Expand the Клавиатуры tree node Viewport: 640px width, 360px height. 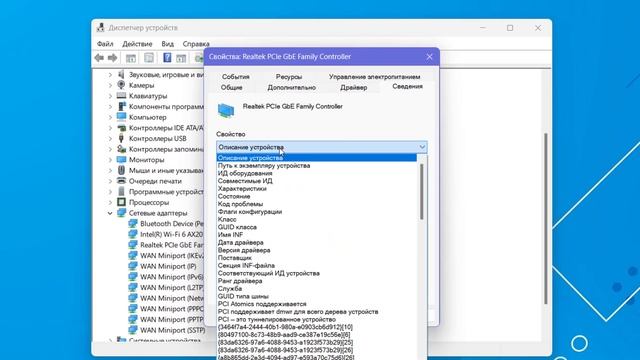click(110, 96)
